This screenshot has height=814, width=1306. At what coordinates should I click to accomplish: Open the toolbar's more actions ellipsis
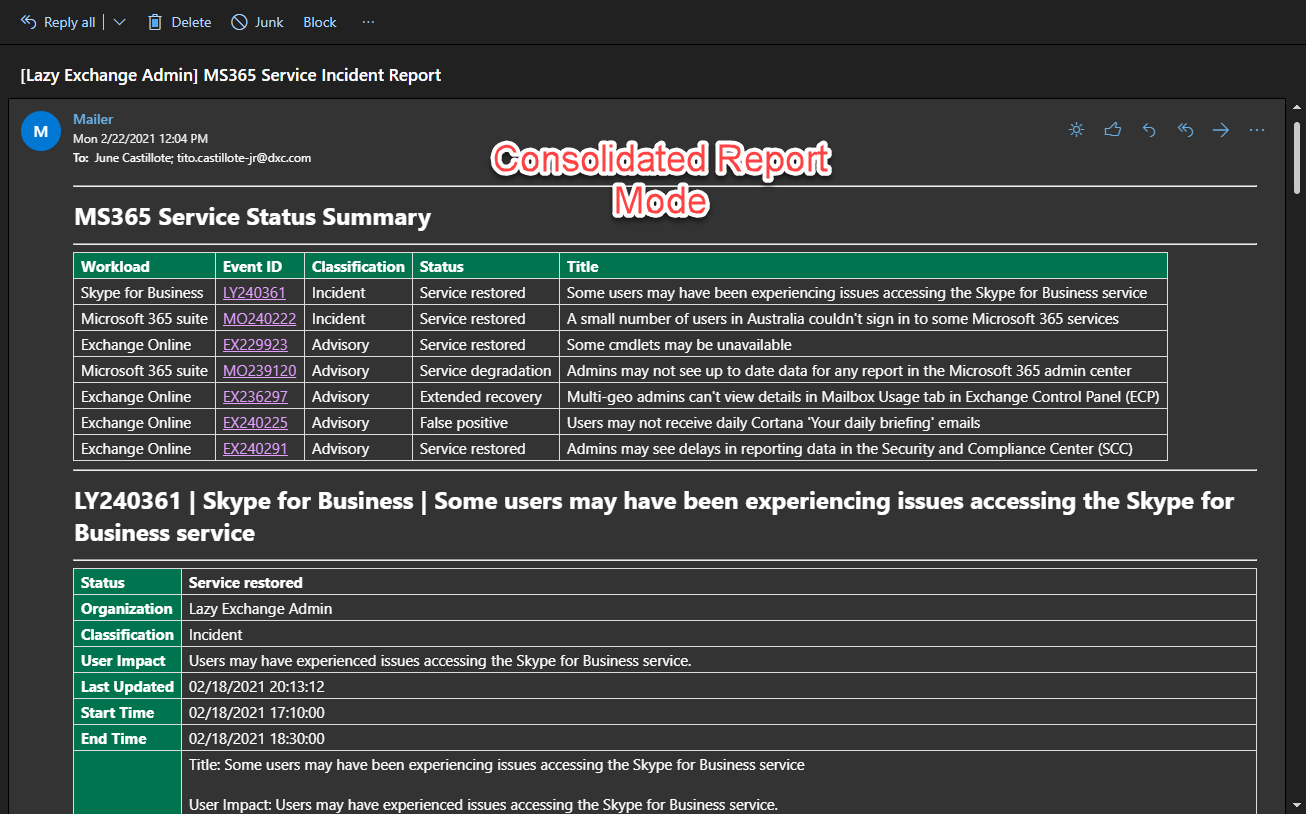tap(369, 22)
